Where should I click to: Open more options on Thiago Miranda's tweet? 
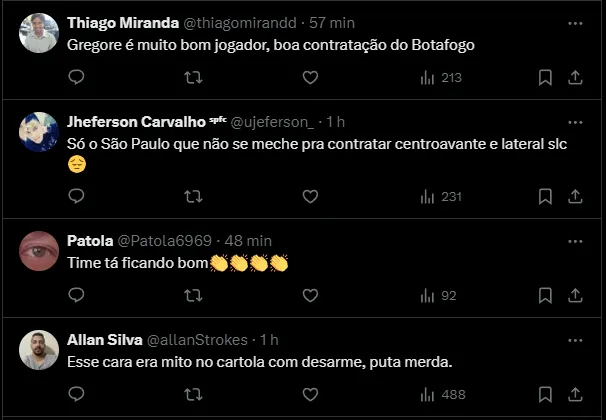(575, 21)
